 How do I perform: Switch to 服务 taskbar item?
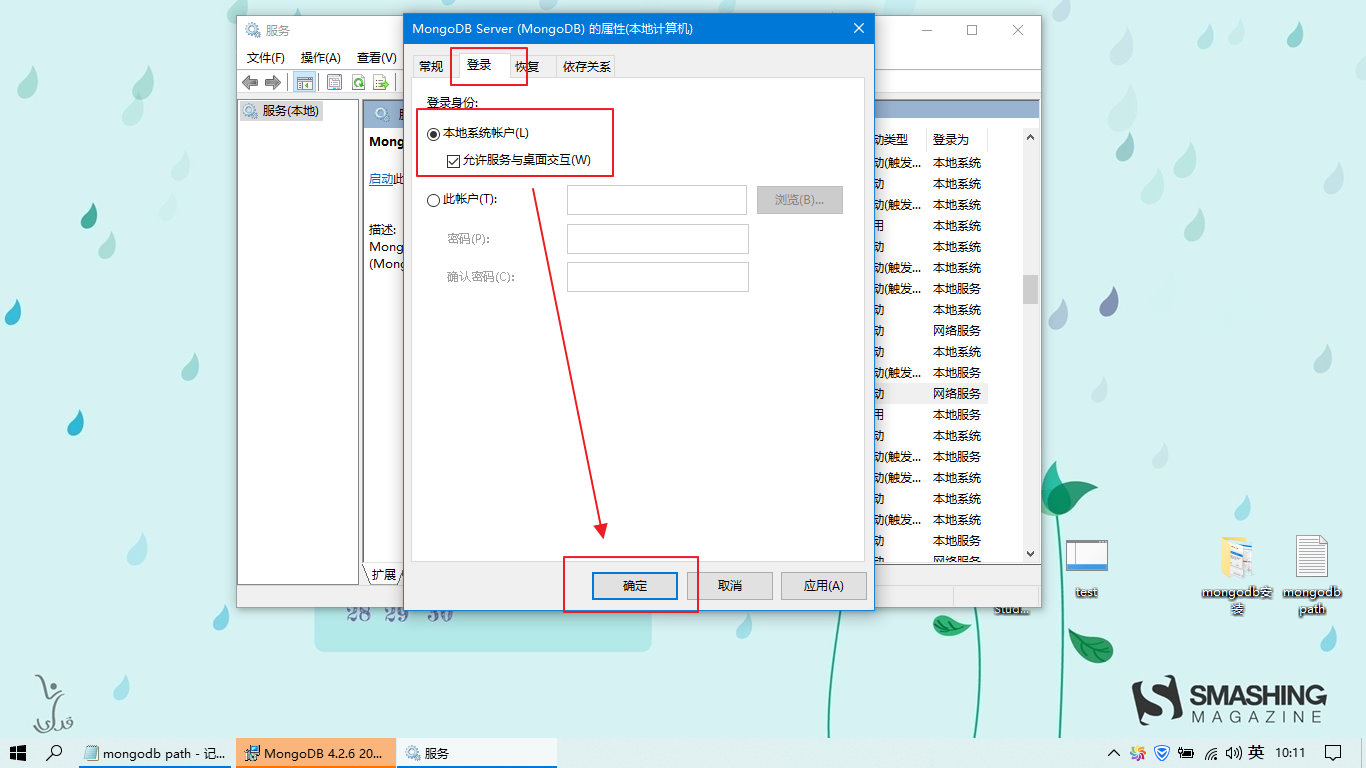[476, 753]
